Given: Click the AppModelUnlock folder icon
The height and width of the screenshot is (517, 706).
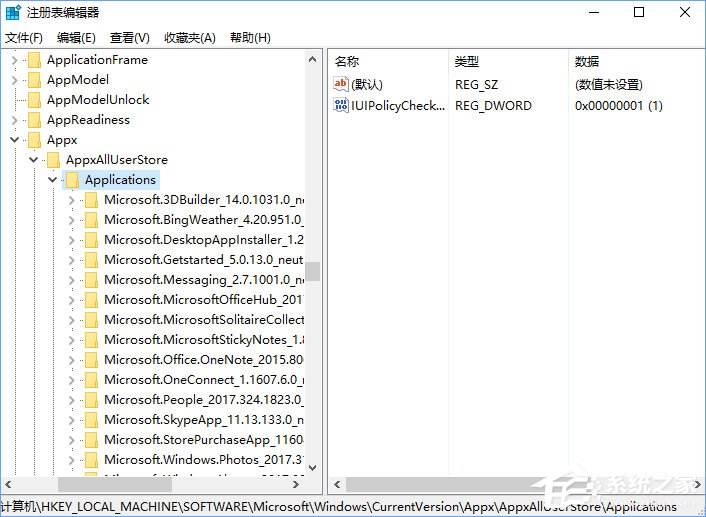Looking at the screenshot, I should tap(34, 100).
